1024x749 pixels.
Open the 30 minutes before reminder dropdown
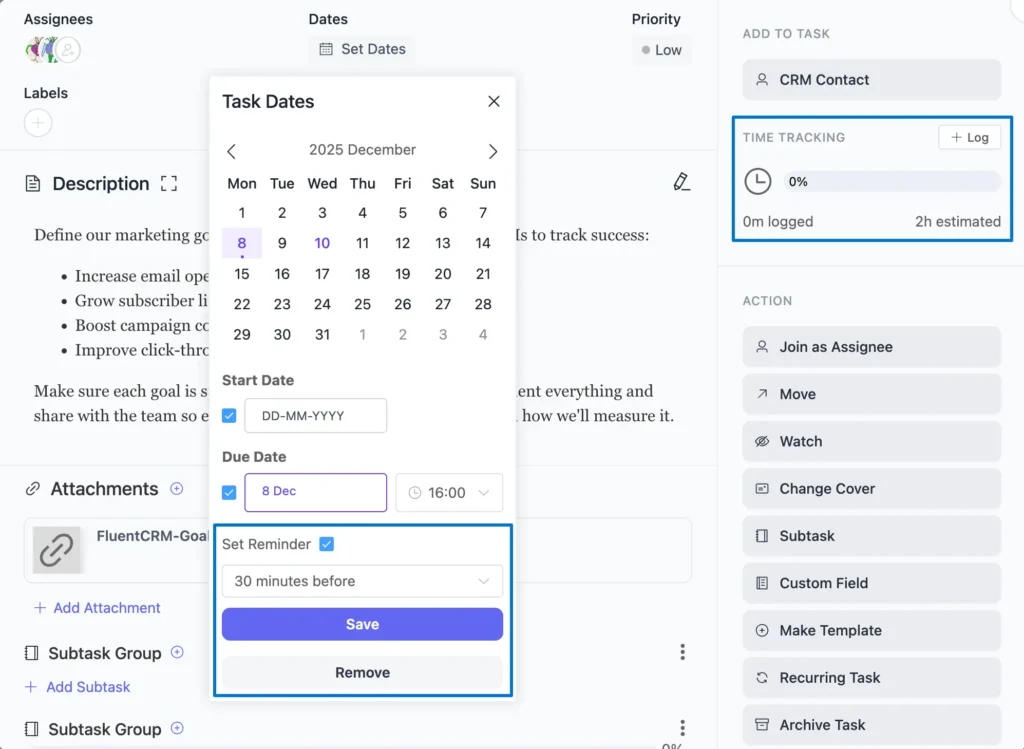362,581
